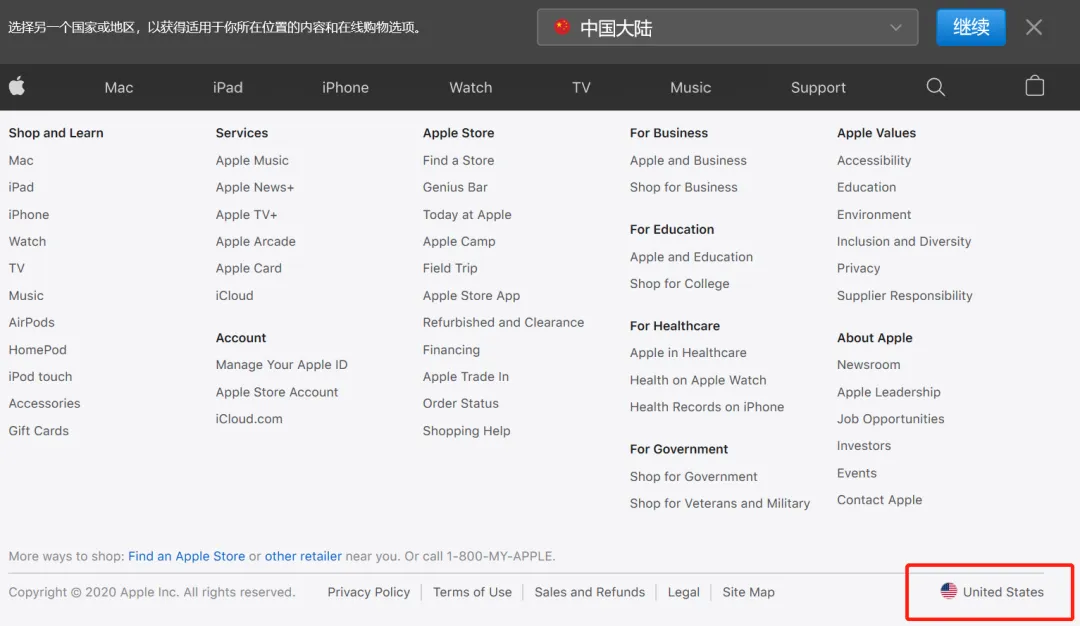Click Gift Cards under Shop and Learn

point(39,431)
